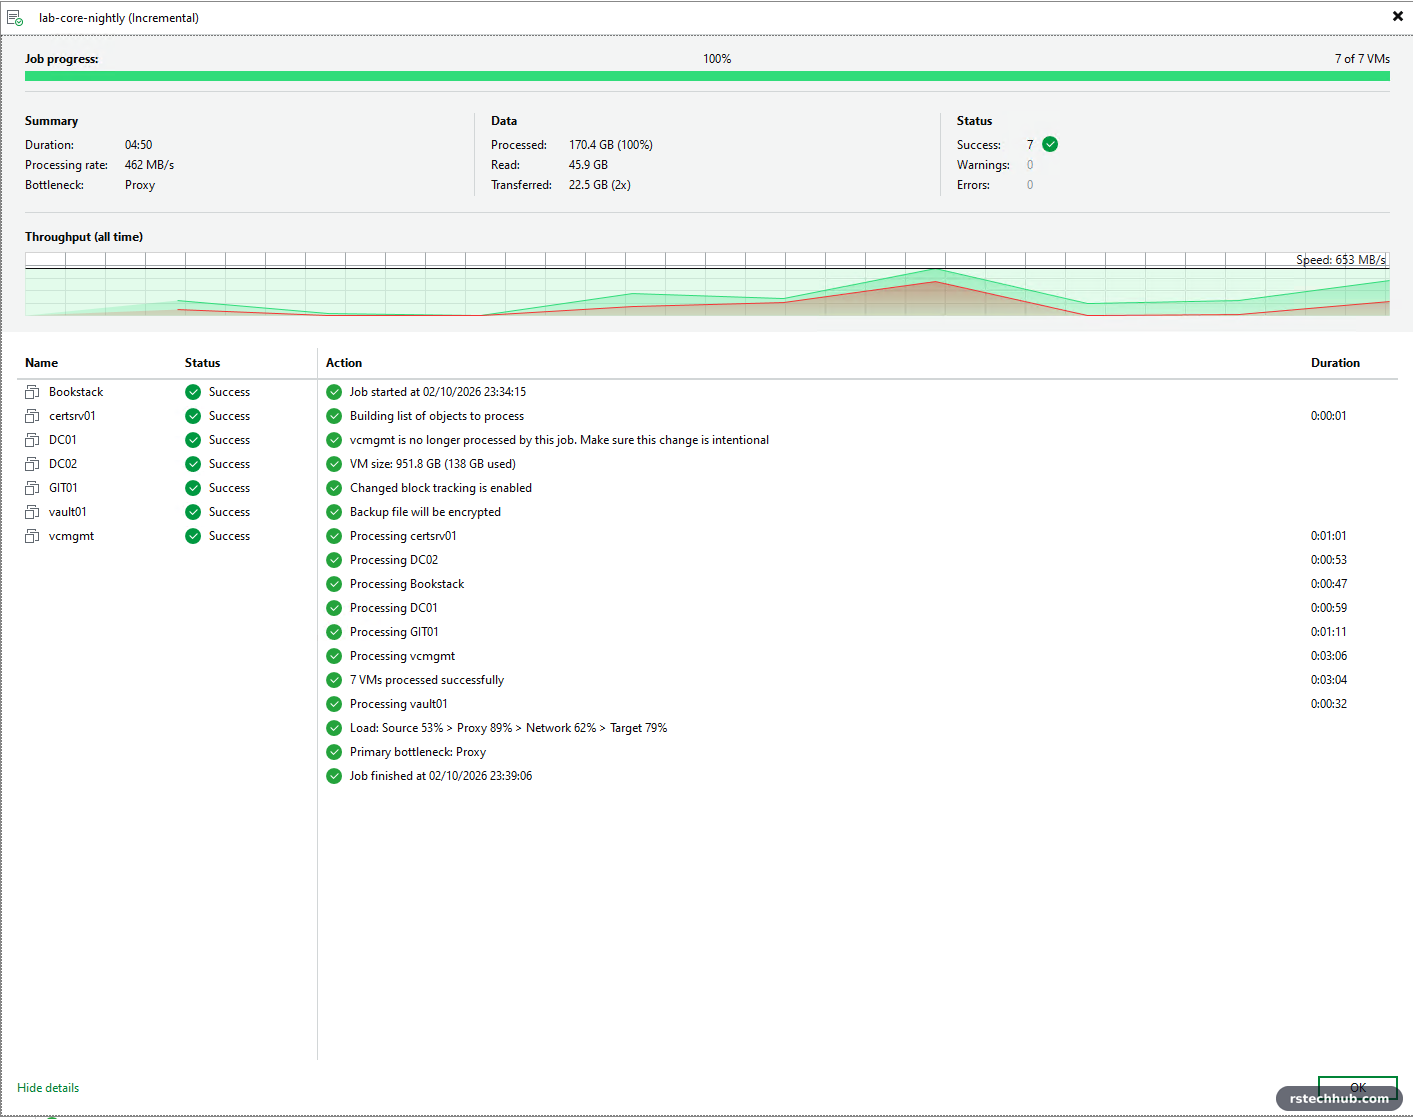This screenshot has height=1119, width=1413.
Task: Select the vcmgmt VM row
Action: click(167, 536)
